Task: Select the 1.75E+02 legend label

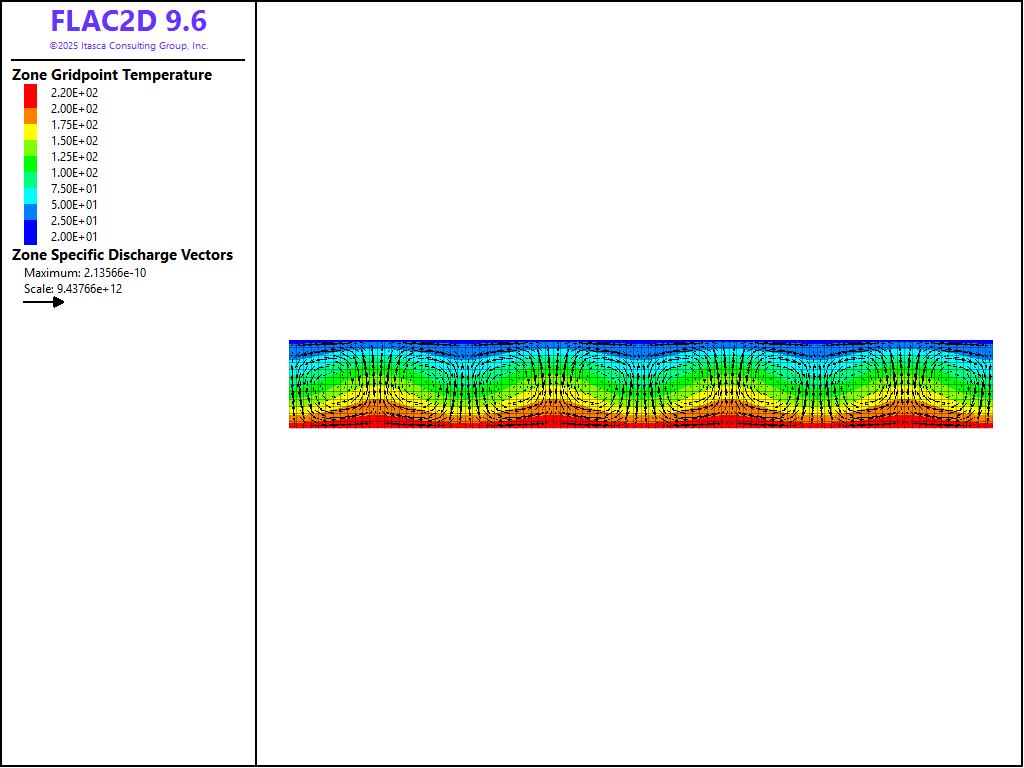Action: pos(74,125)
